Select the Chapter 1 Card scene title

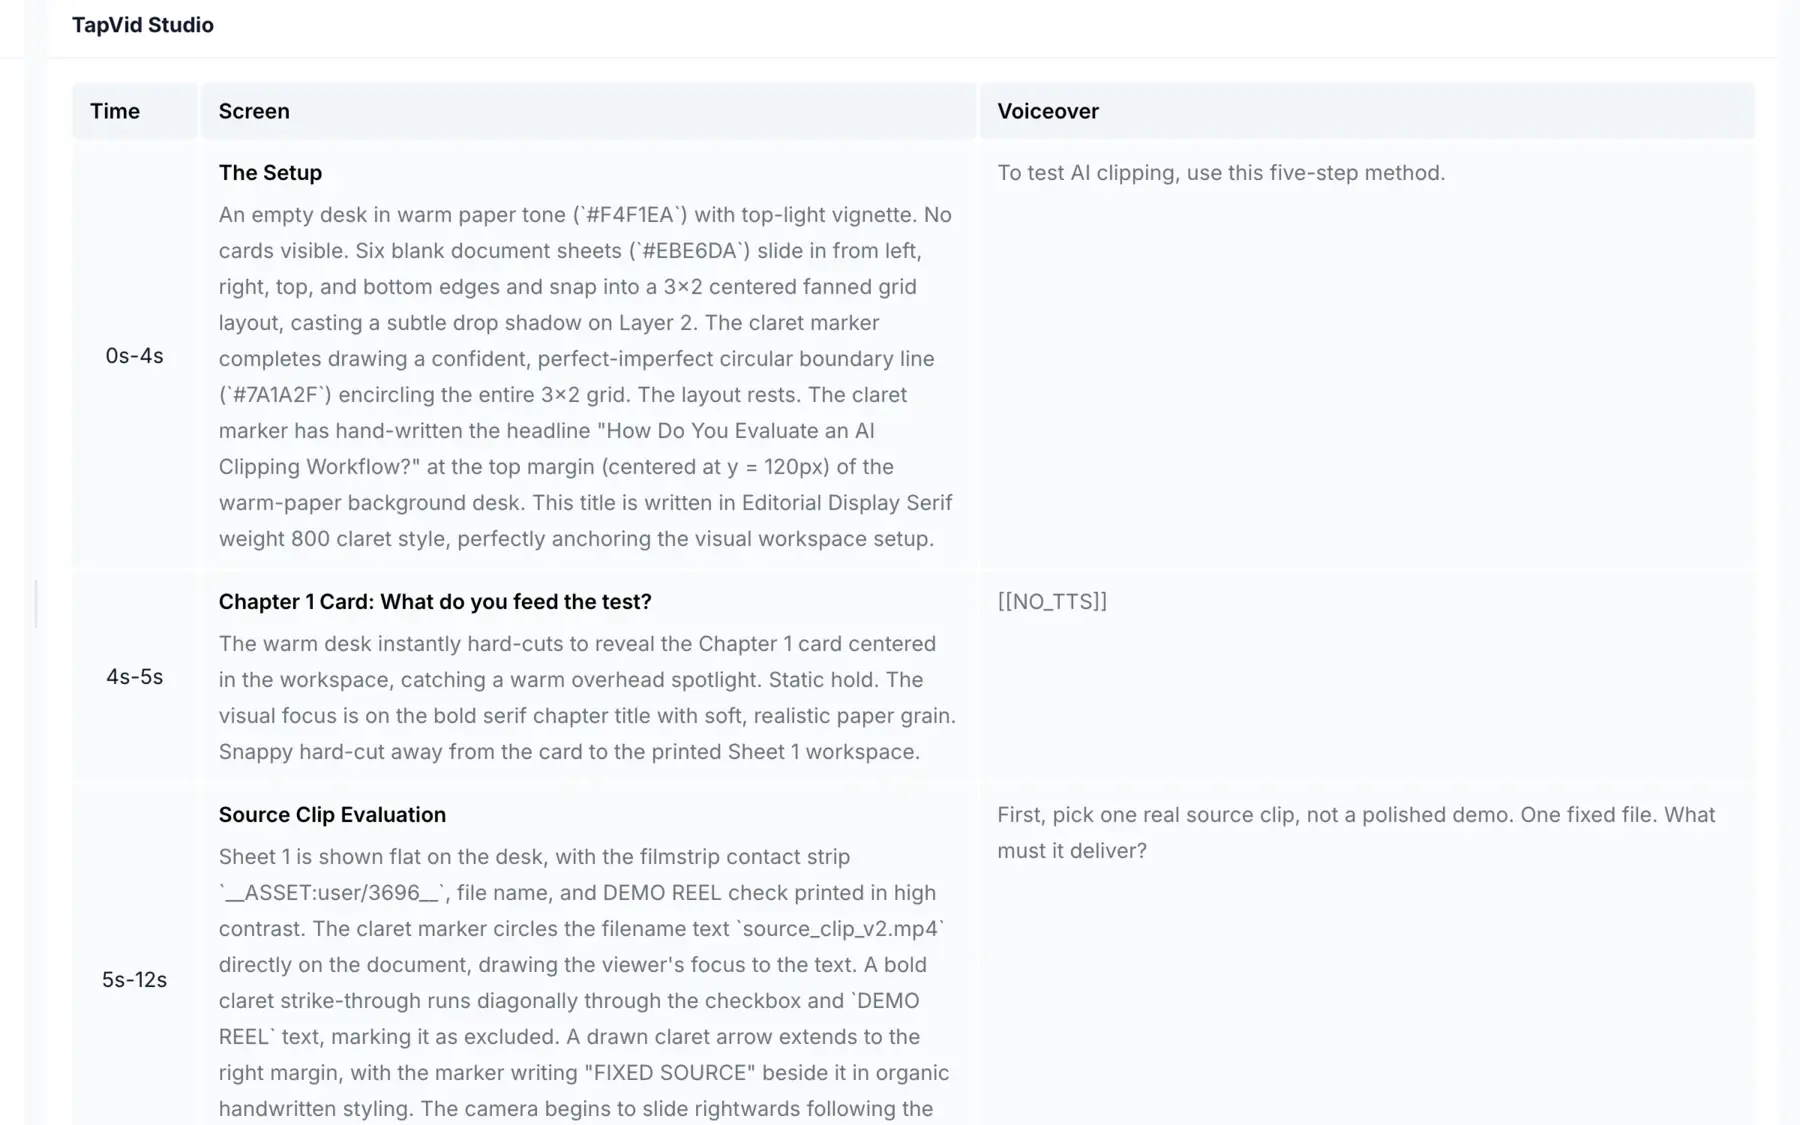[x=435, y=602]
